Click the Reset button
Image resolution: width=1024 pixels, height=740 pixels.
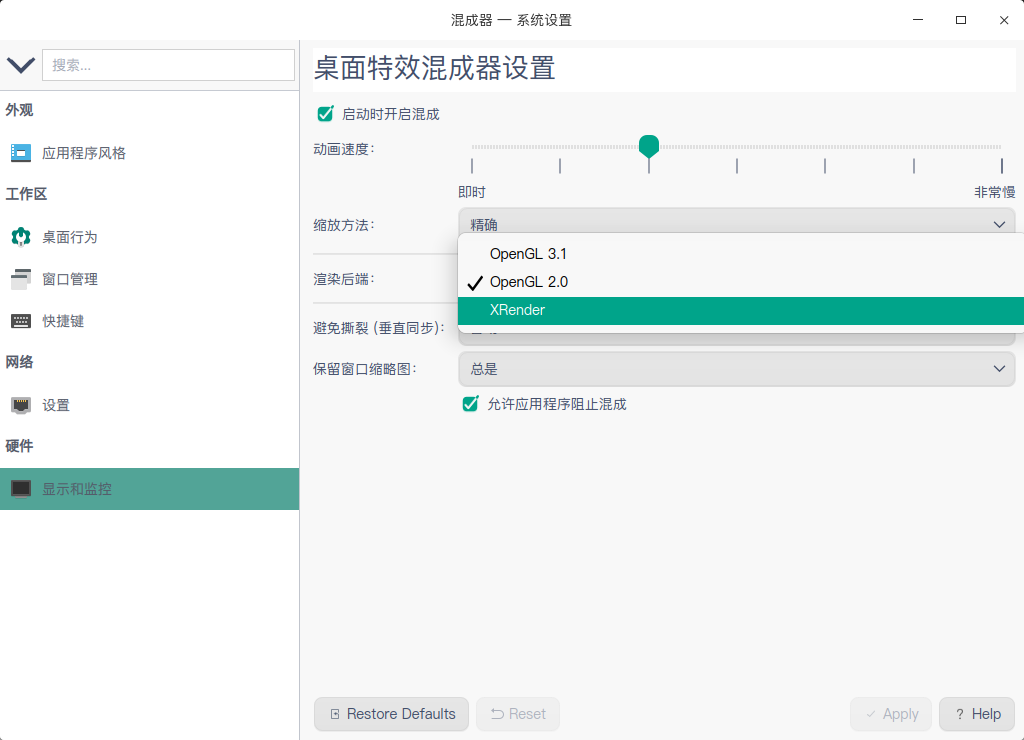pyautogui.click(x=518, y=714)
